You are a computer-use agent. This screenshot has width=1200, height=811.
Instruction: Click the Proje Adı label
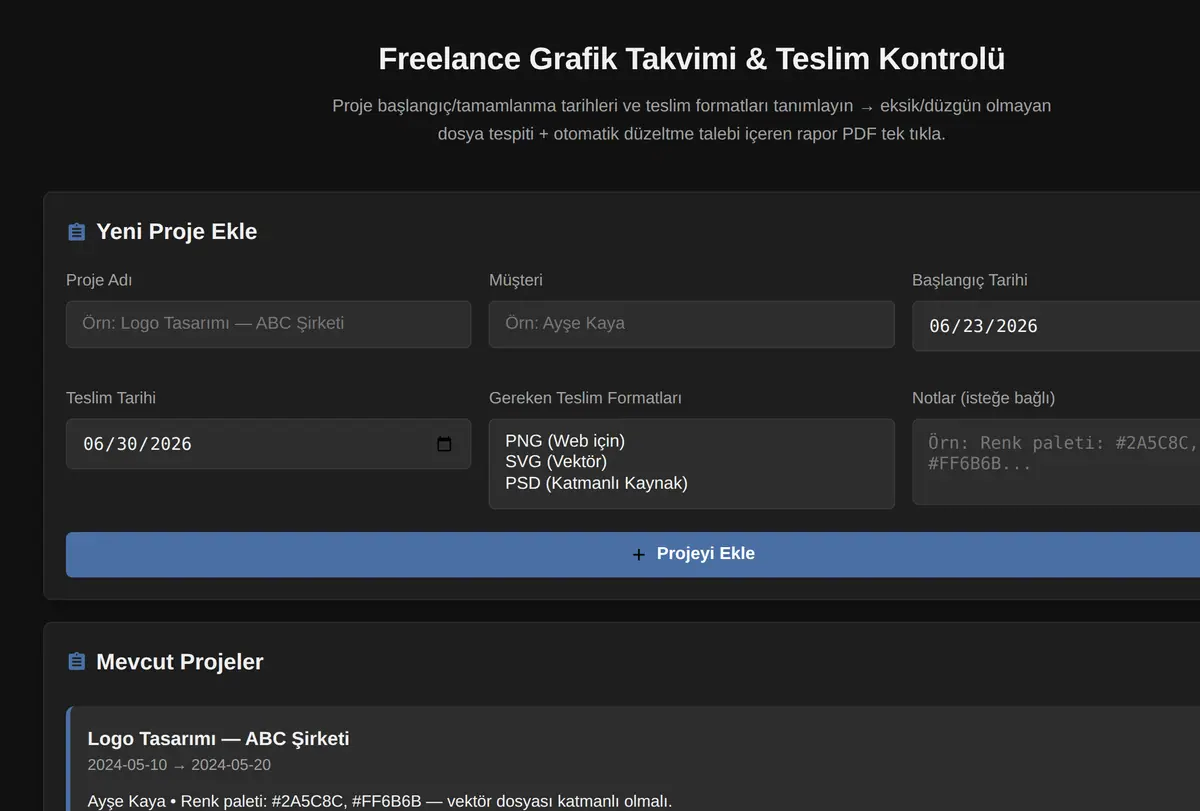coord(99,280)
